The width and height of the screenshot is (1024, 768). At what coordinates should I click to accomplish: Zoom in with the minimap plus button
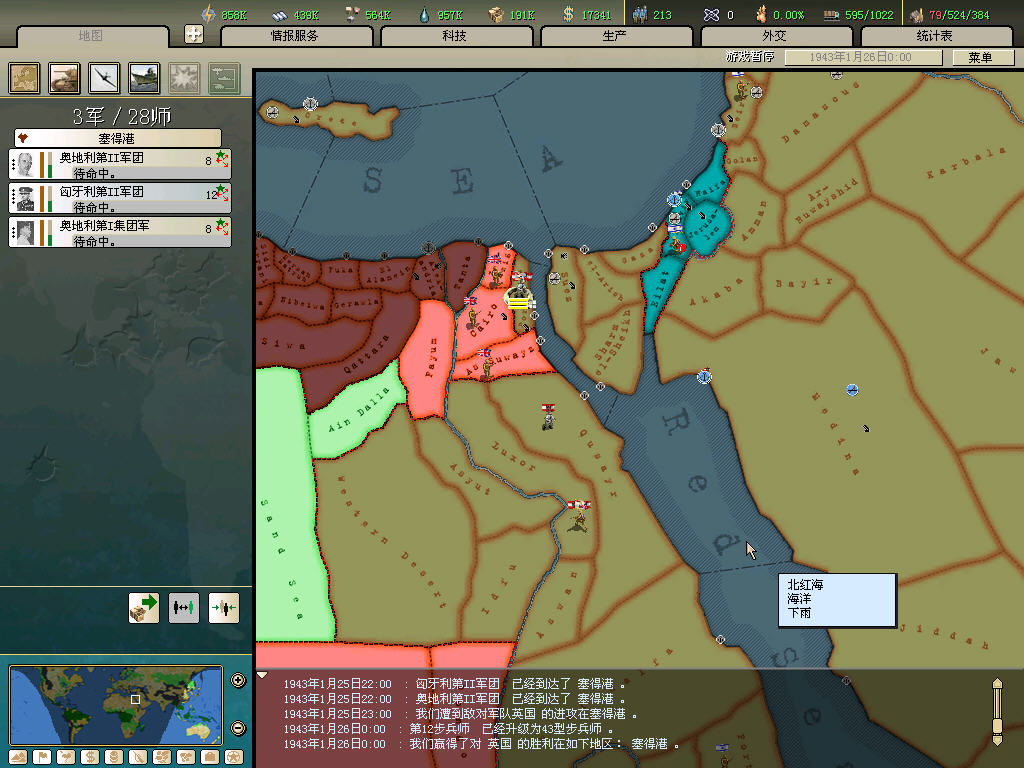238,680
